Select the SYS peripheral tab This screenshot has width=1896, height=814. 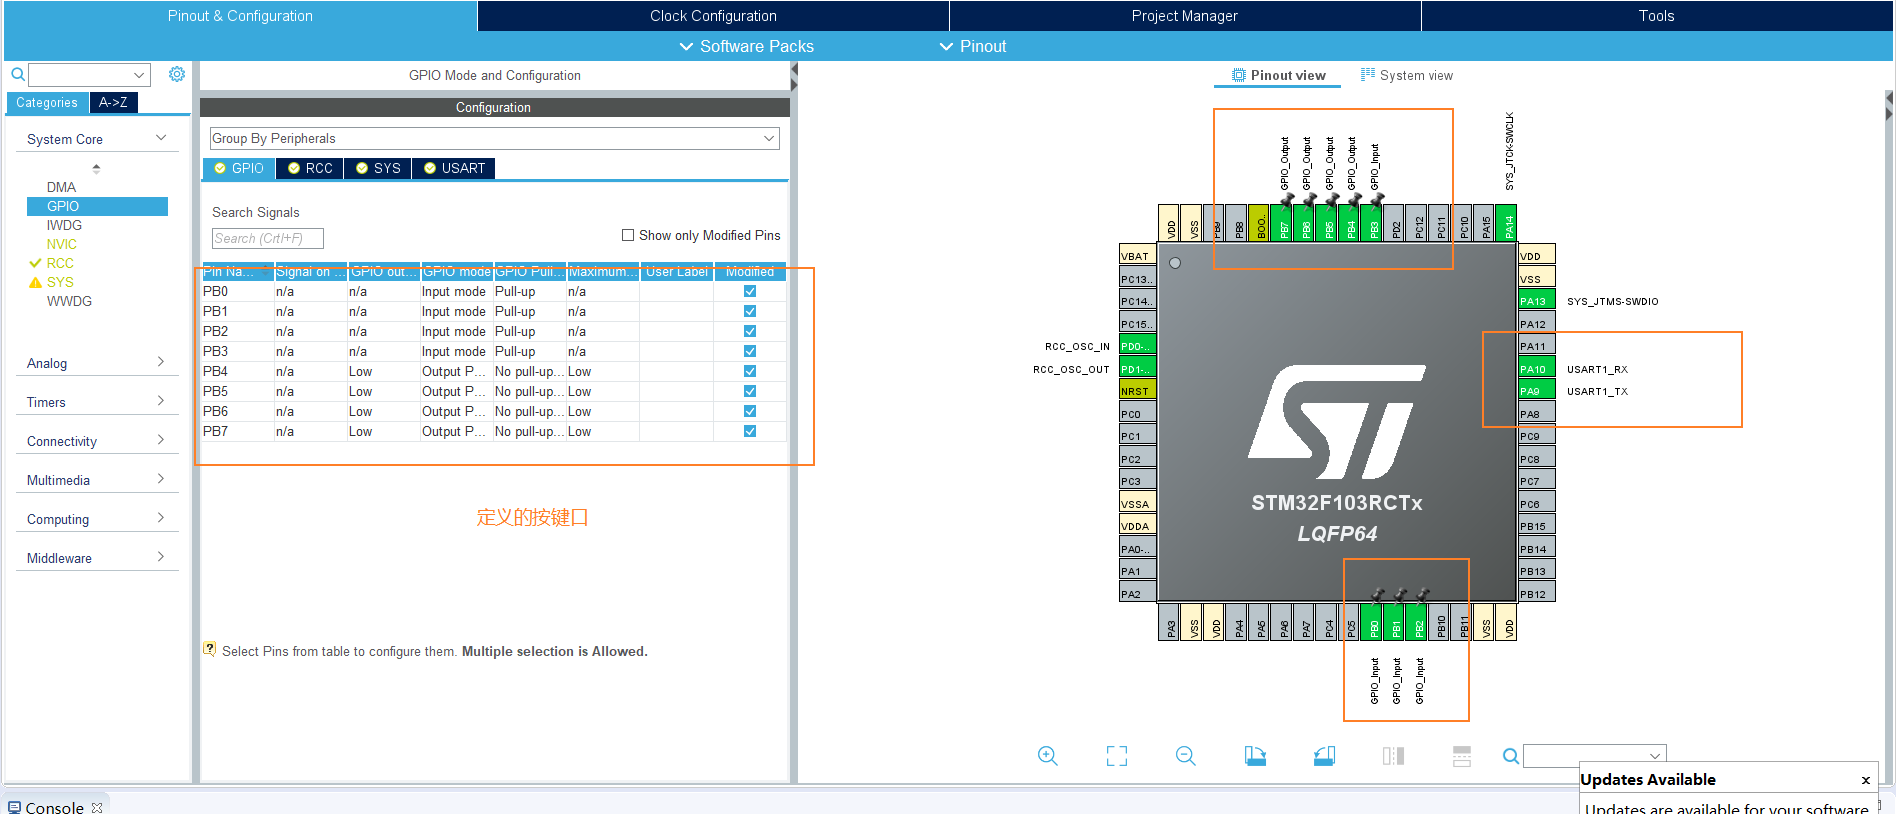click(378, 168)
